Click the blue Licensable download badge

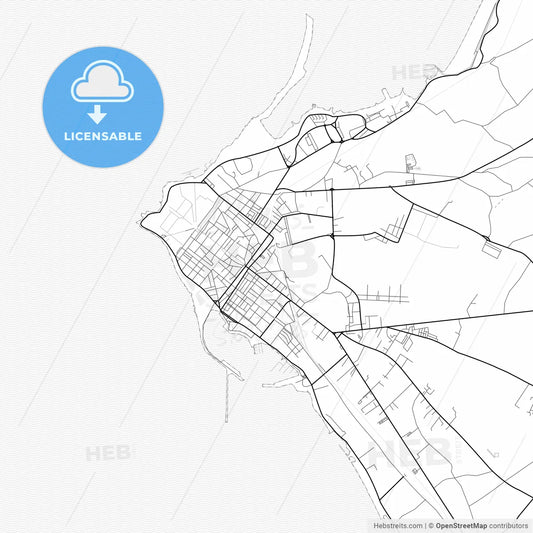click(x=103, y=107)
